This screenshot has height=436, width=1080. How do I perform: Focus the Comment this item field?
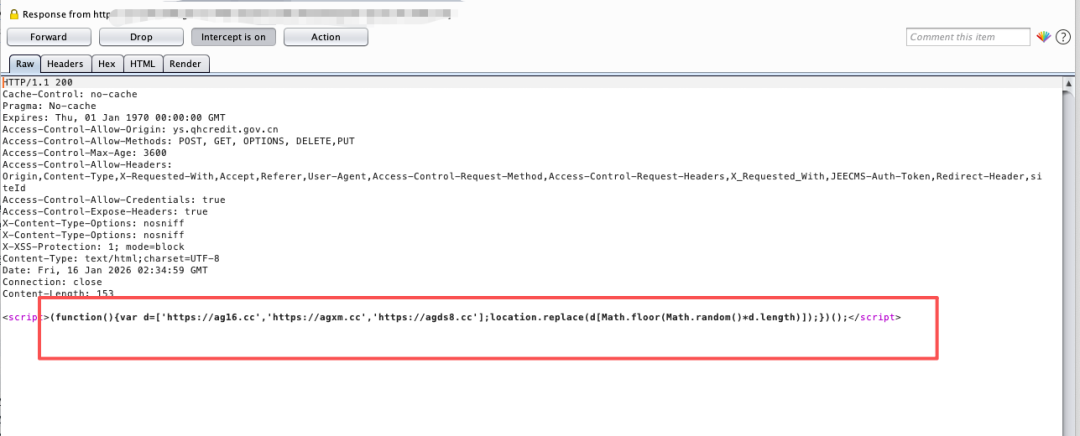click(968, 37)
